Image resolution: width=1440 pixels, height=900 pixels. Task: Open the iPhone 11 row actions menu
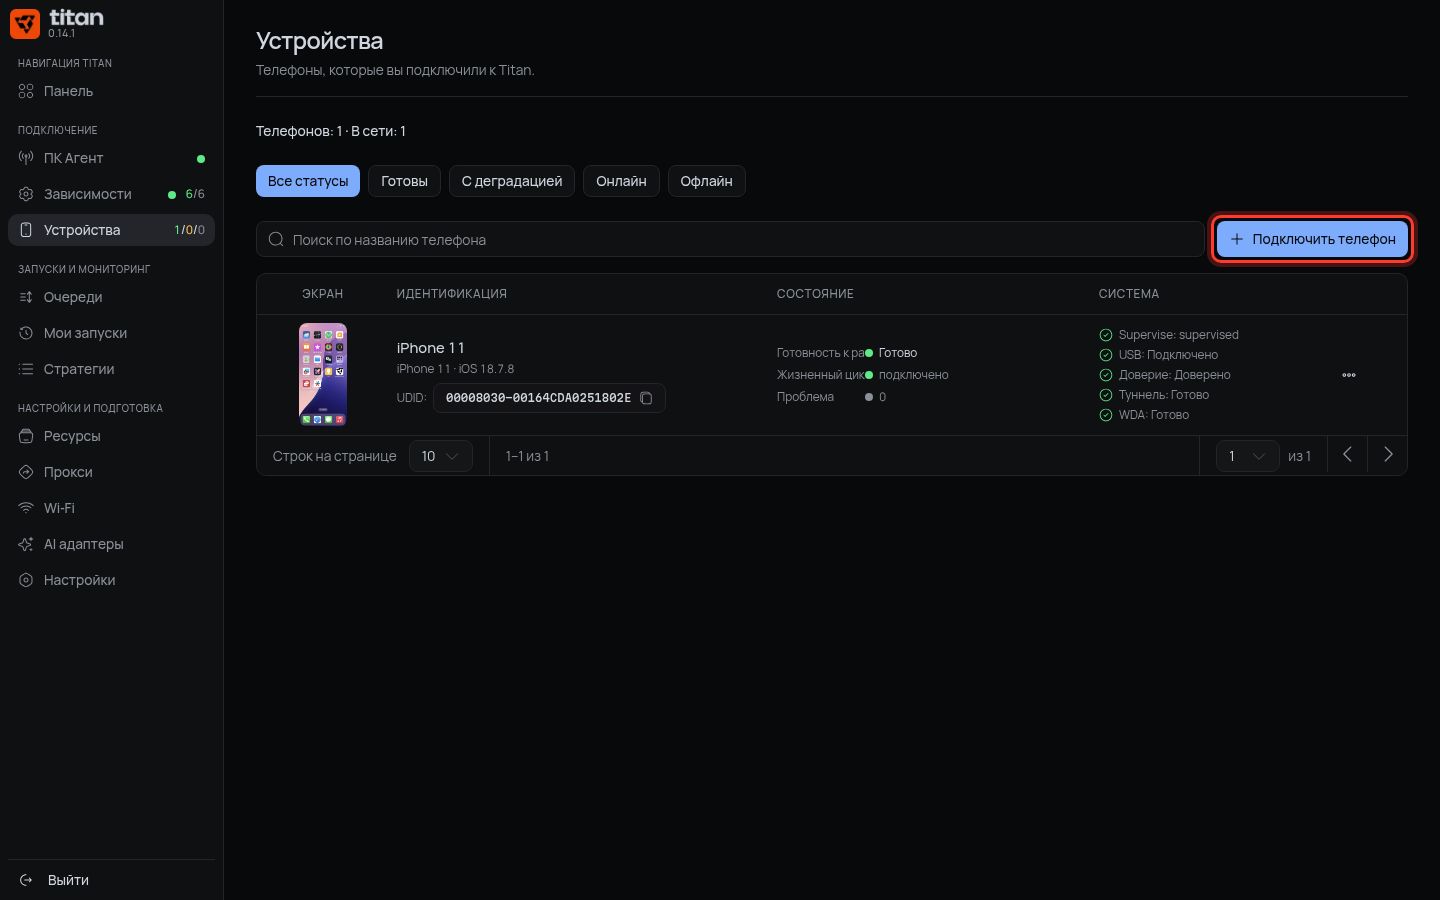(1349, 375)
